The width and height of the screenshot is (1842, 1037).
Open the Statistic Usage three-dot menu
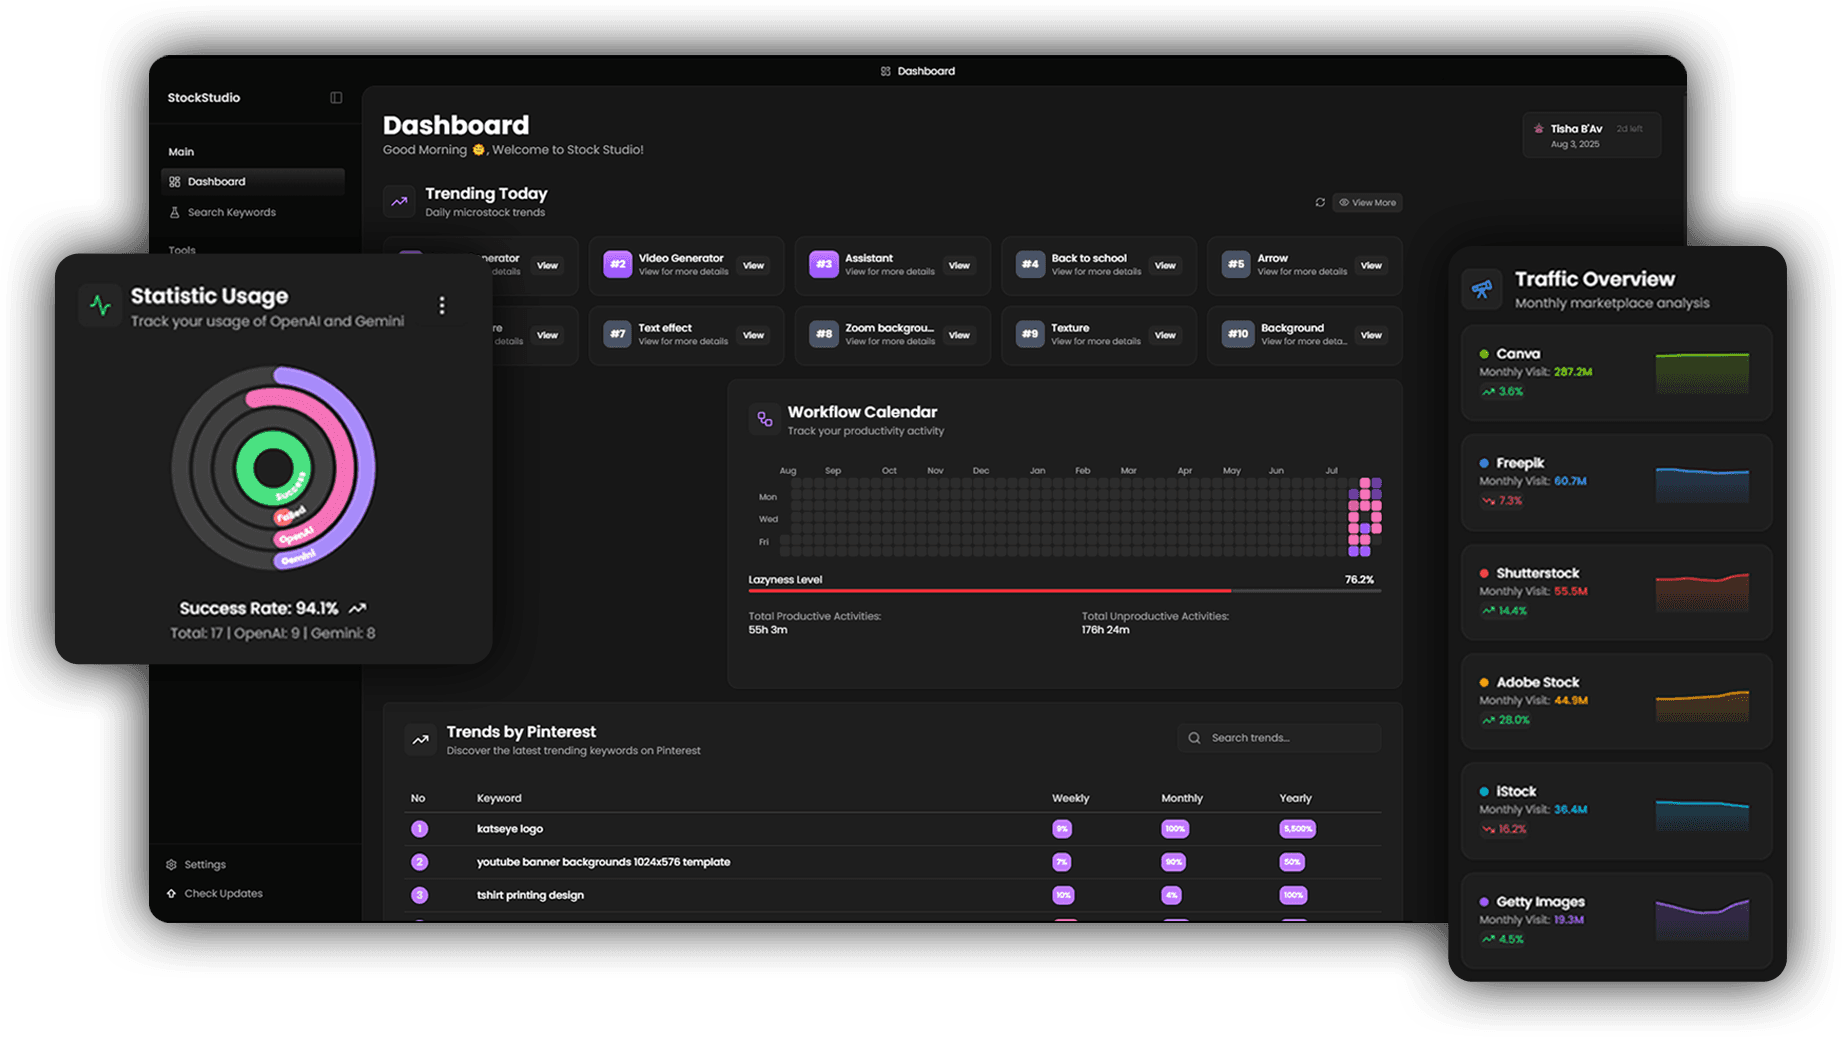click(442, 306)
